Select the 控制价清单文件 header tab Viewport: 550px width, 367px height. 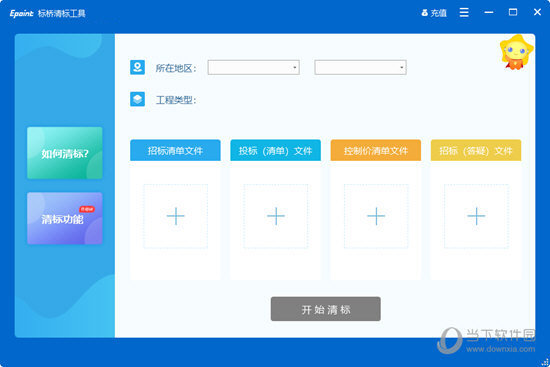tap(376, 151)
